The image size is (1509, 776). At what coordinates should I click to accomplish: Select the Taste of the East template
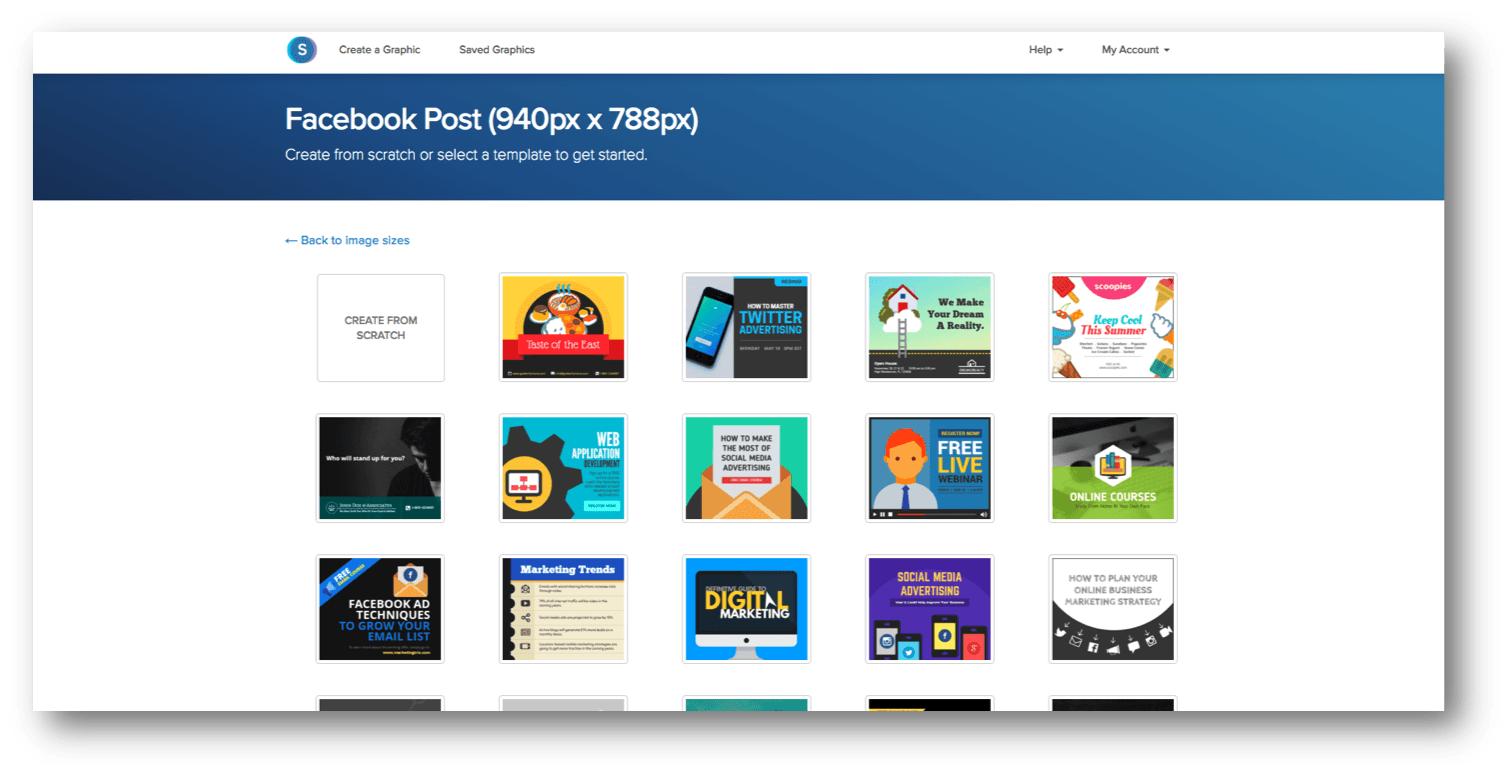point(564,327)
